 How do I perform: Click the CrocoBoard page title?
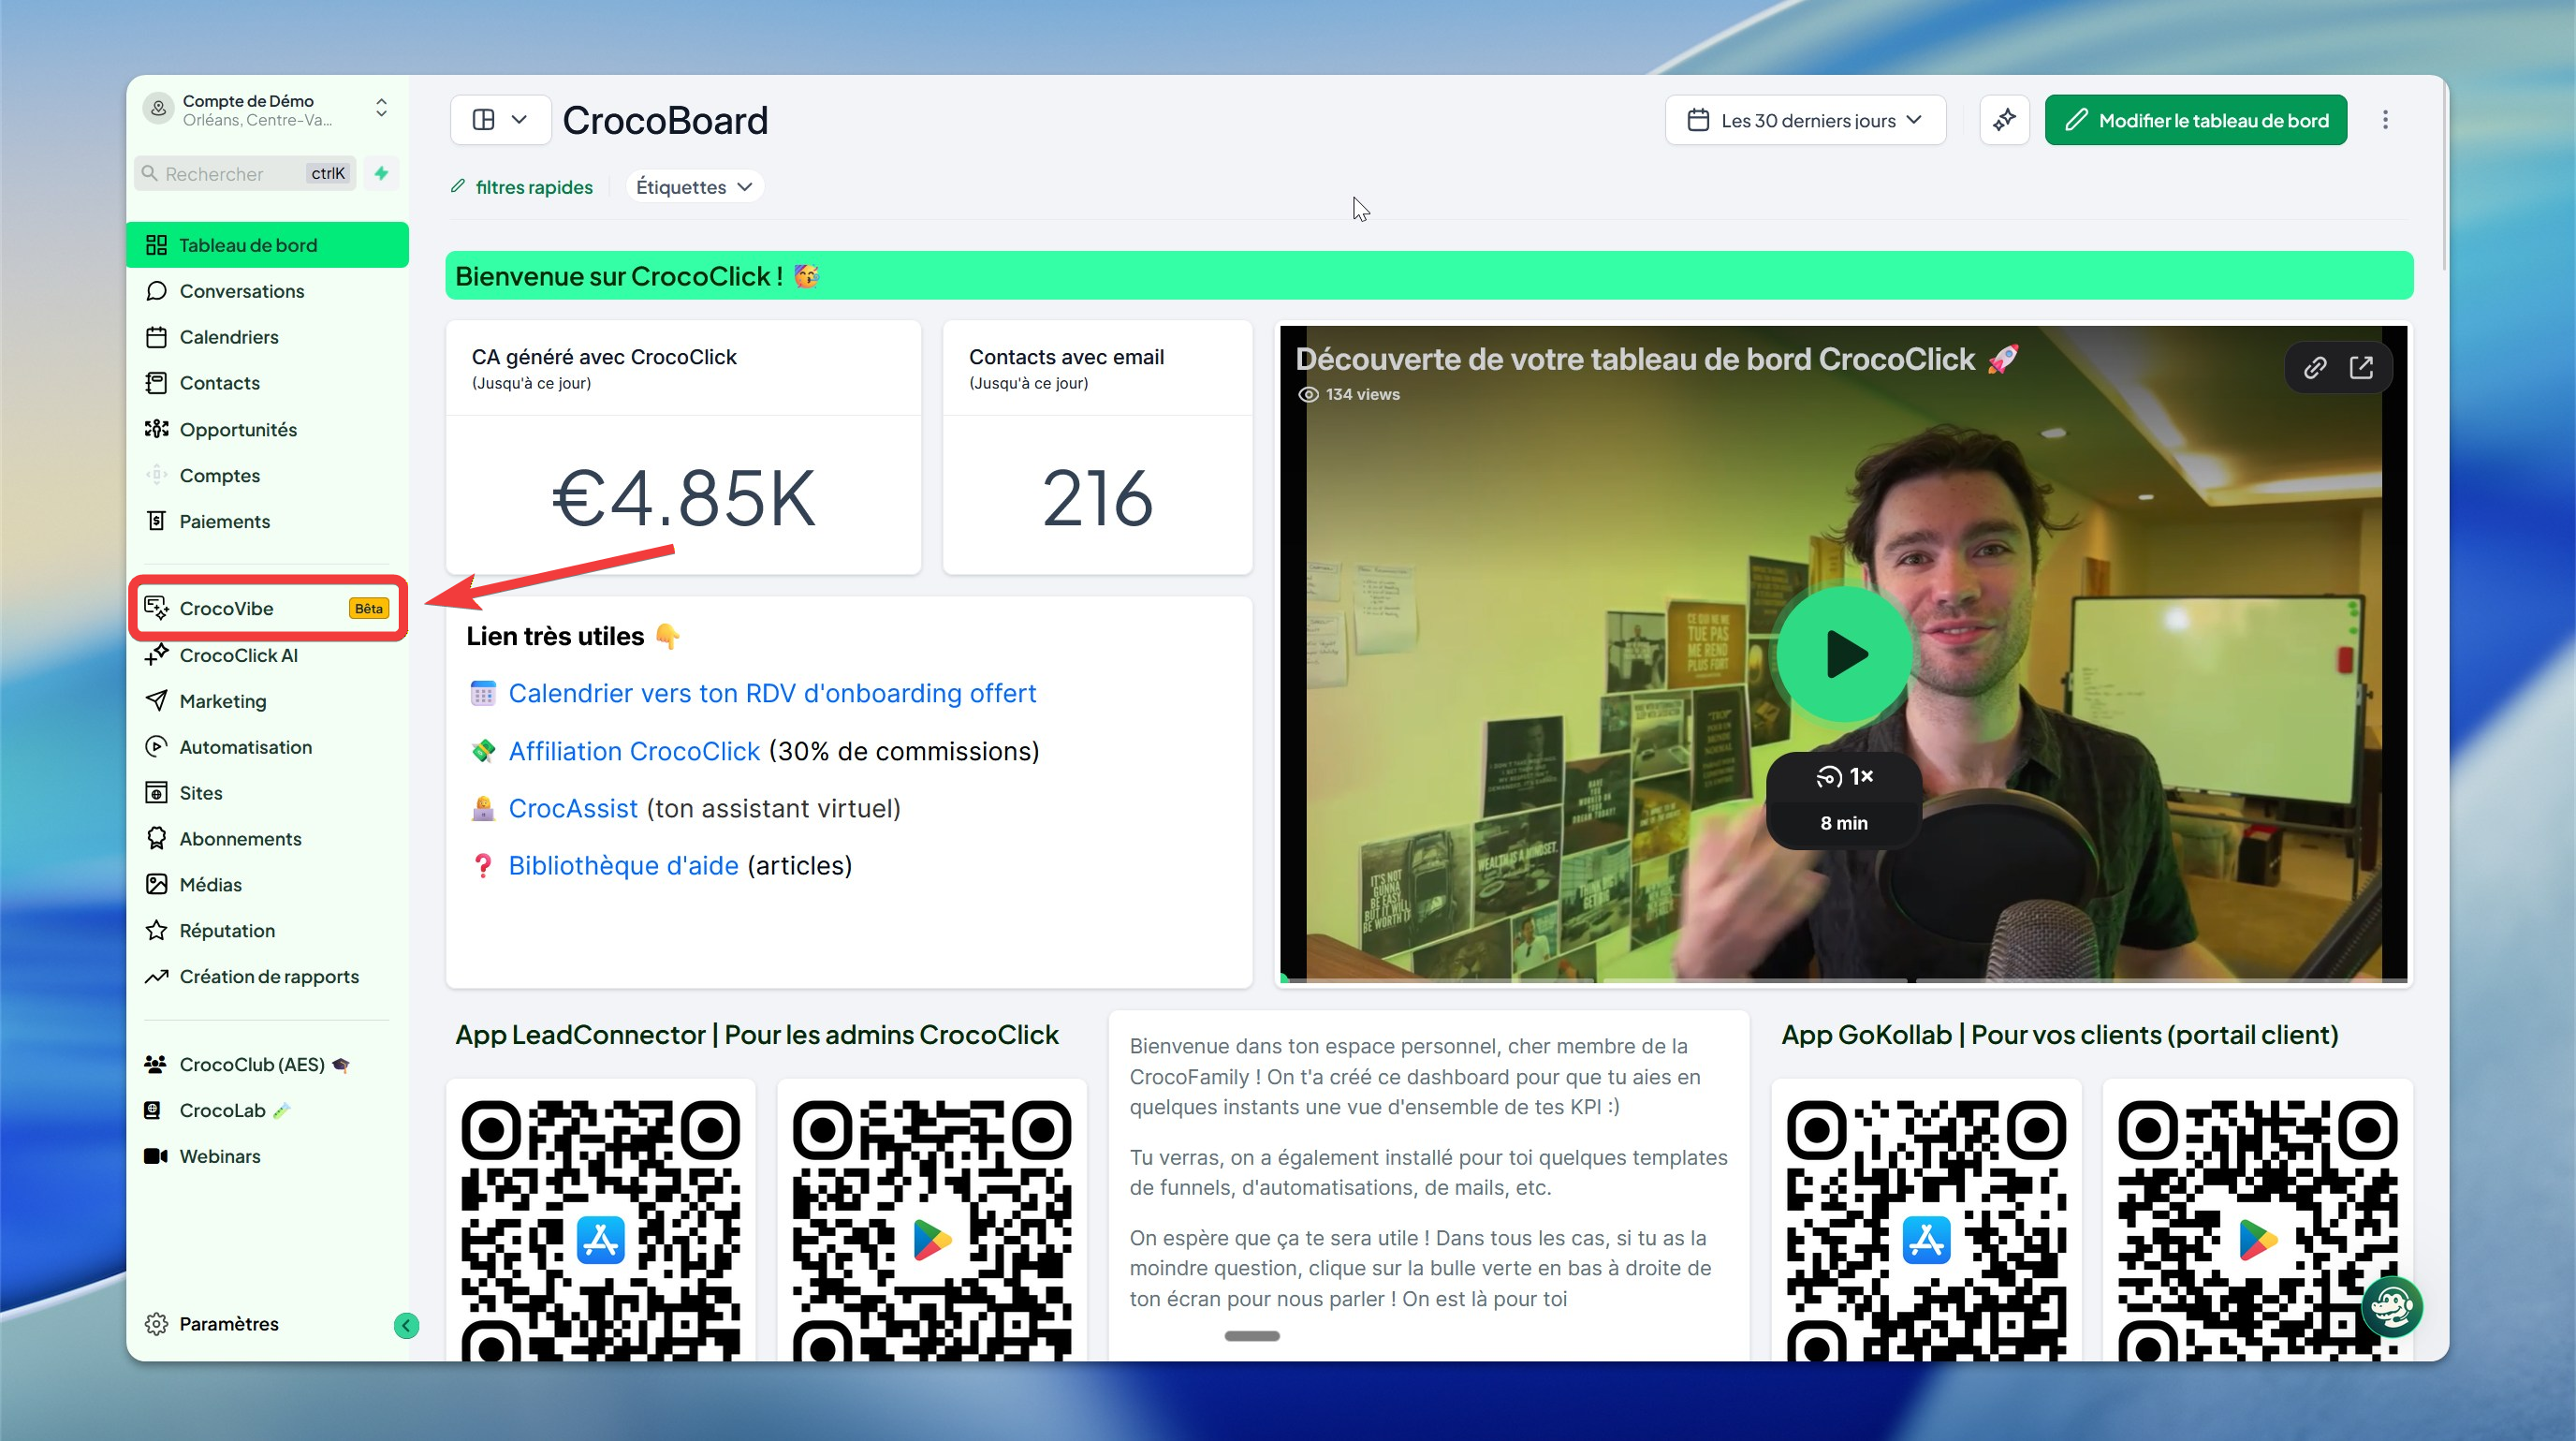tap(665, 120)
